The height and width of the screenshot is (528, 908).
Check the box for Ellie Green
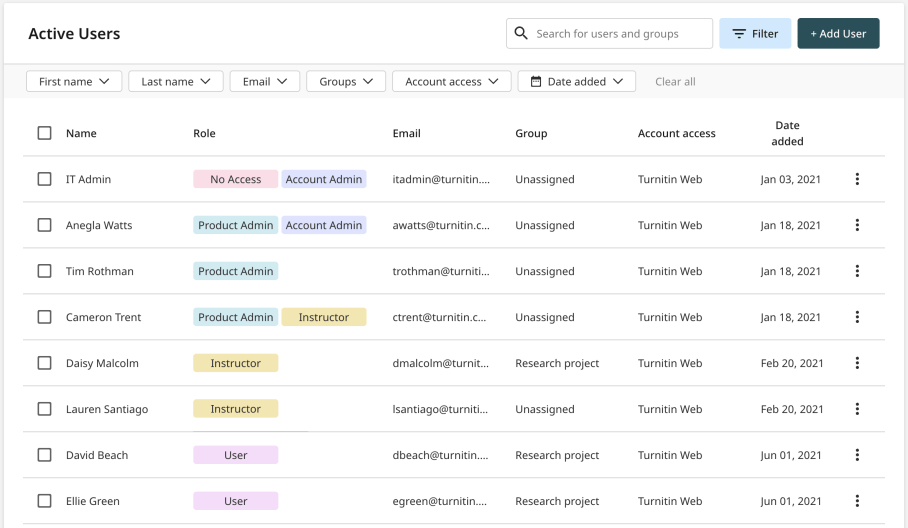44,501
